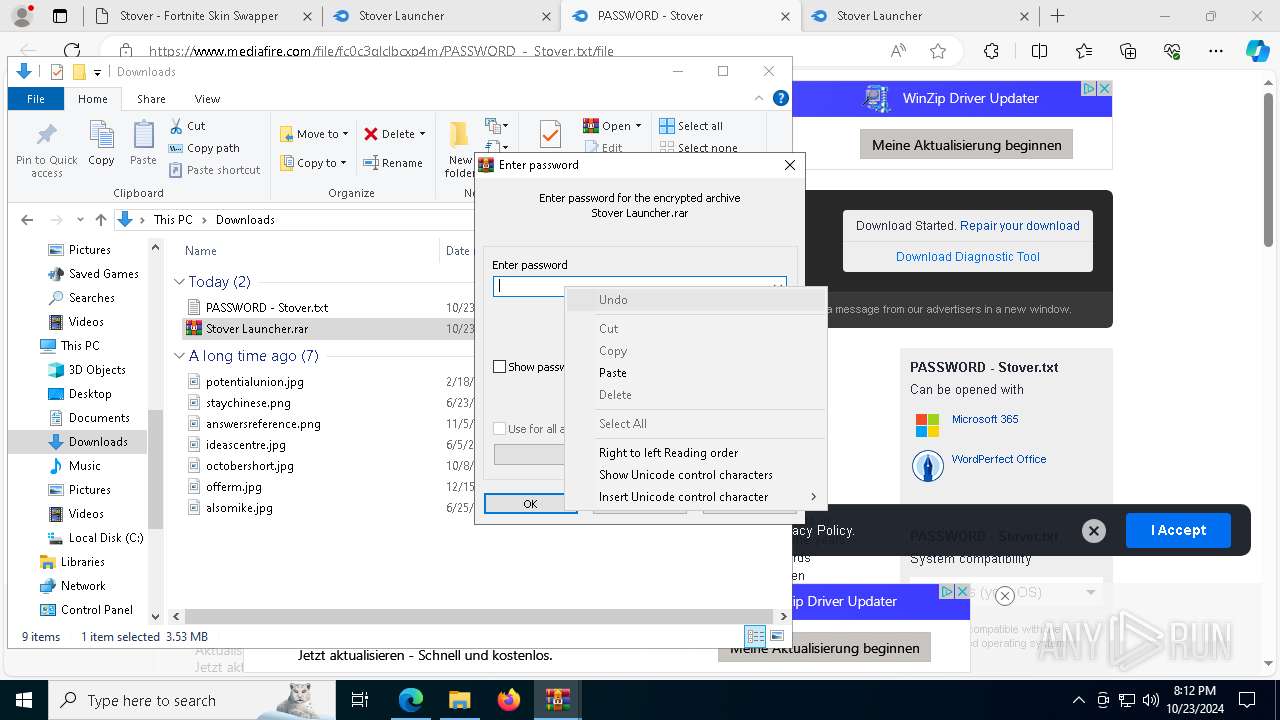Open a new Edge tab
1280x720 pixels.
pyautogui.click(x=1057, y=16)
